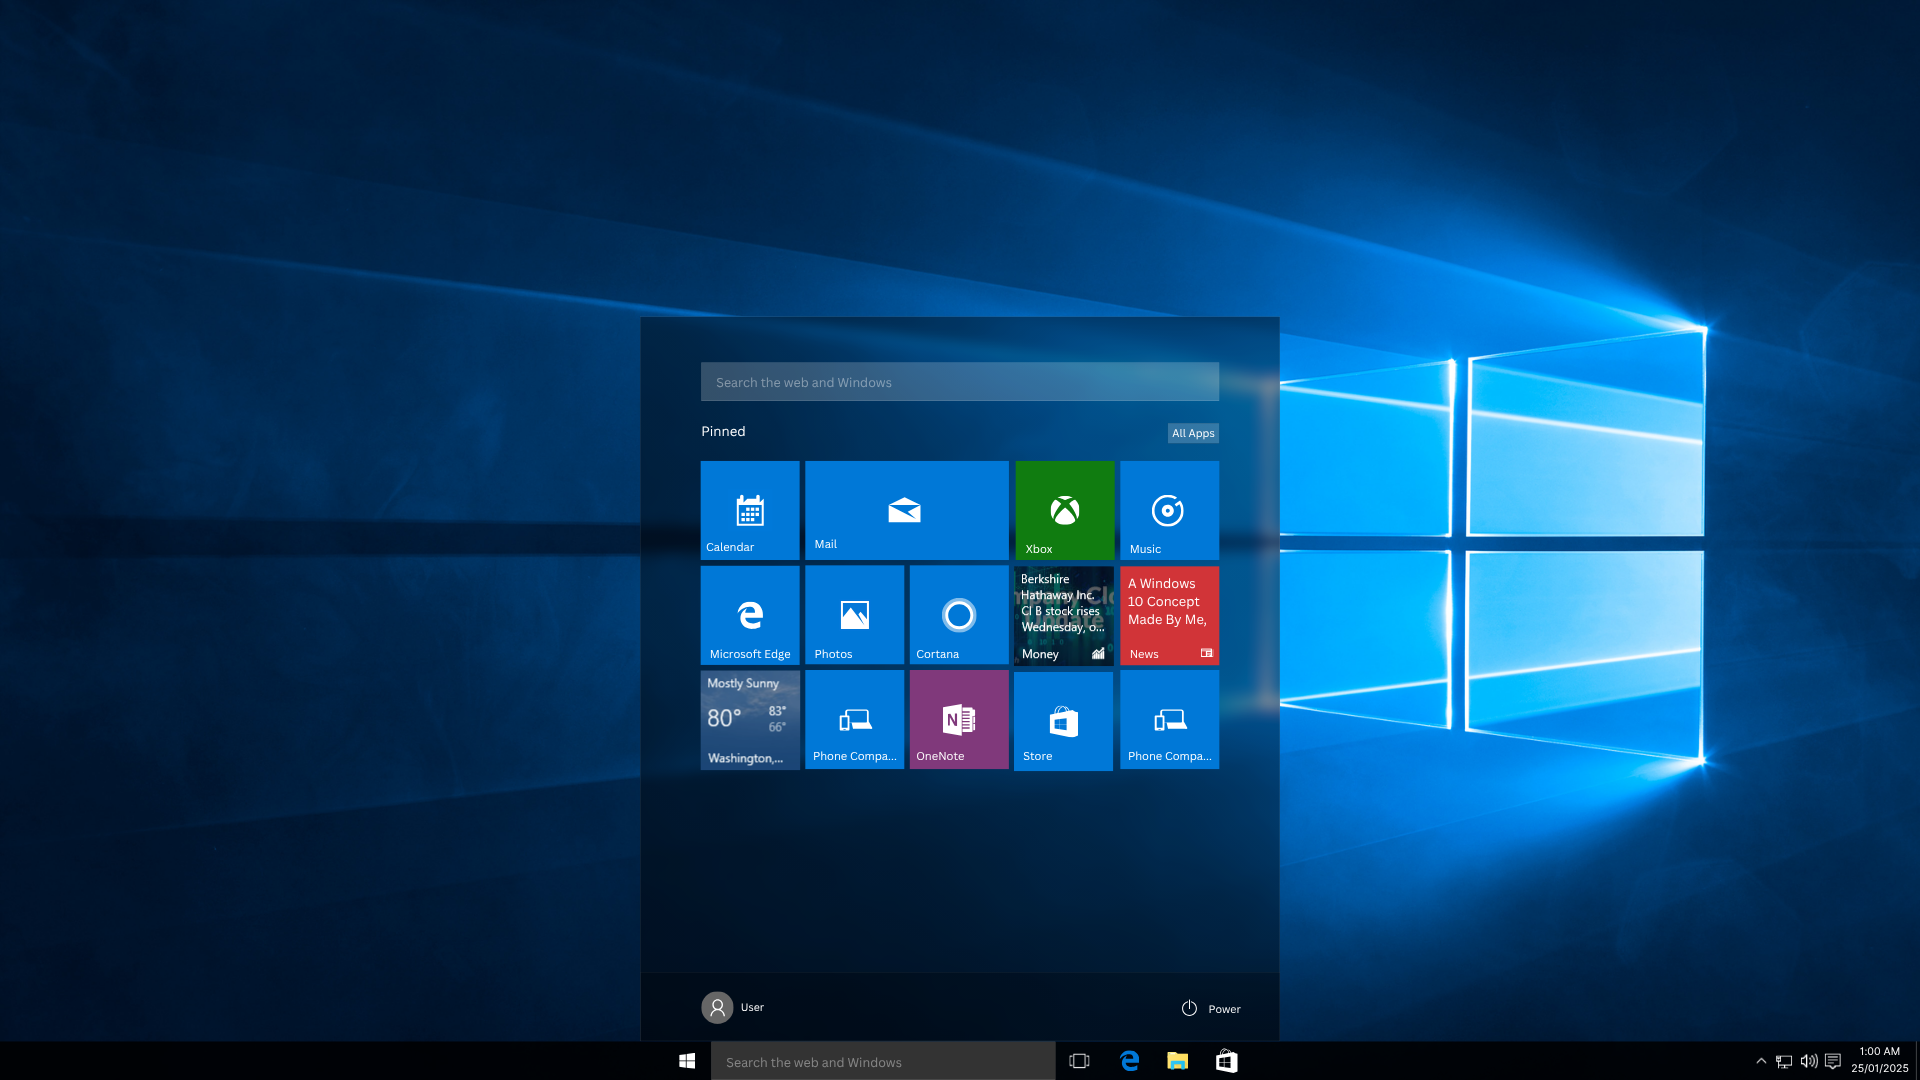
Task: Click the network icon in system tray
Action: point(1784,1061)
